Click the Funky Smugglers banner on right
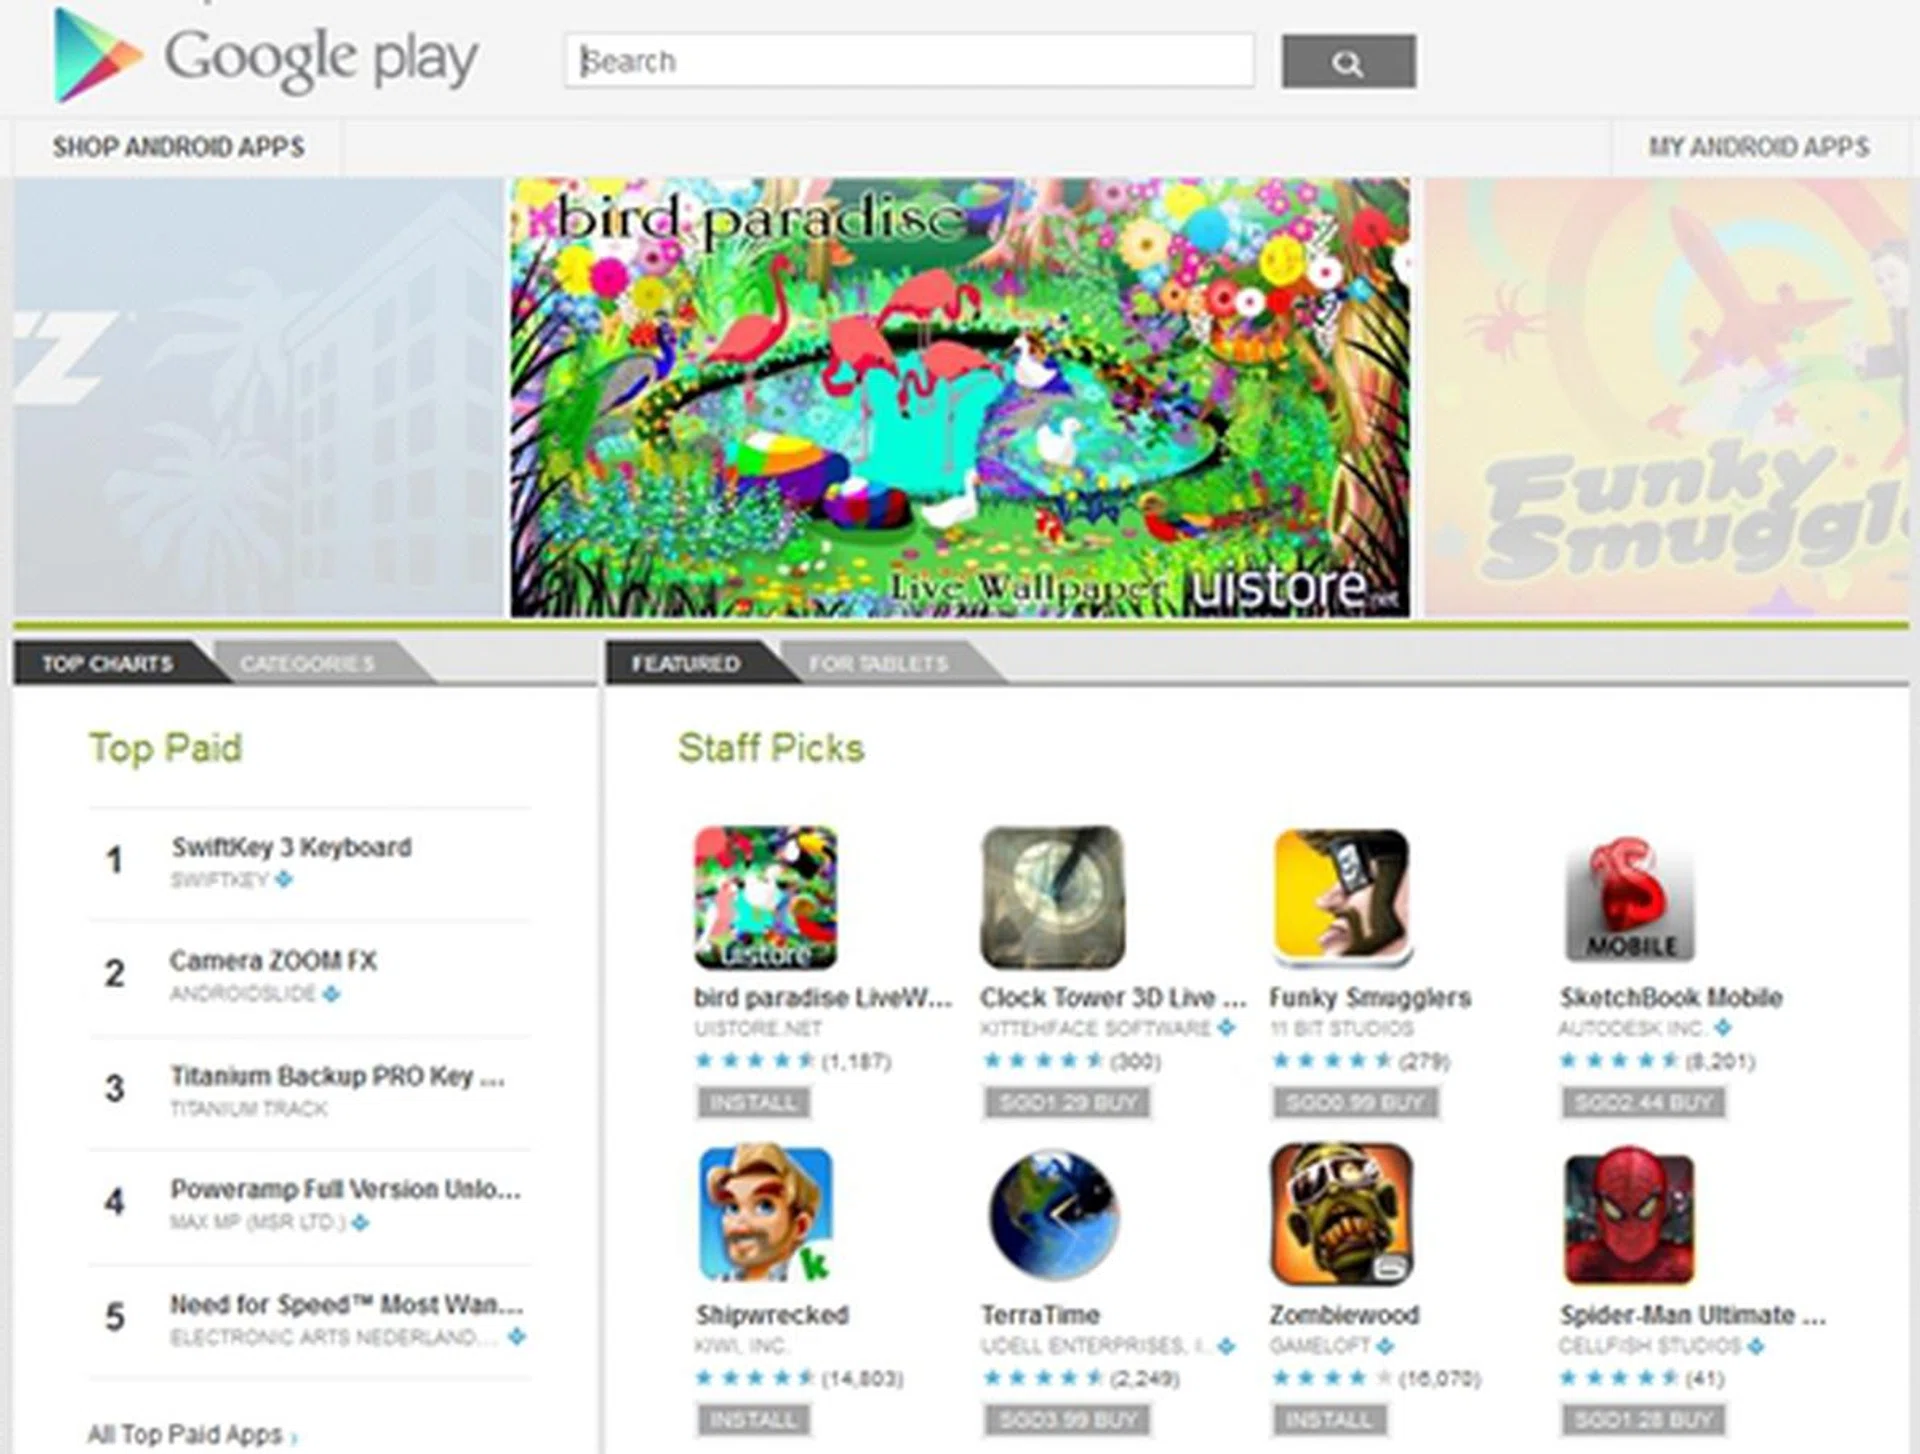Screen dimensions: 1920x1454 click(x=1666, y=397)
